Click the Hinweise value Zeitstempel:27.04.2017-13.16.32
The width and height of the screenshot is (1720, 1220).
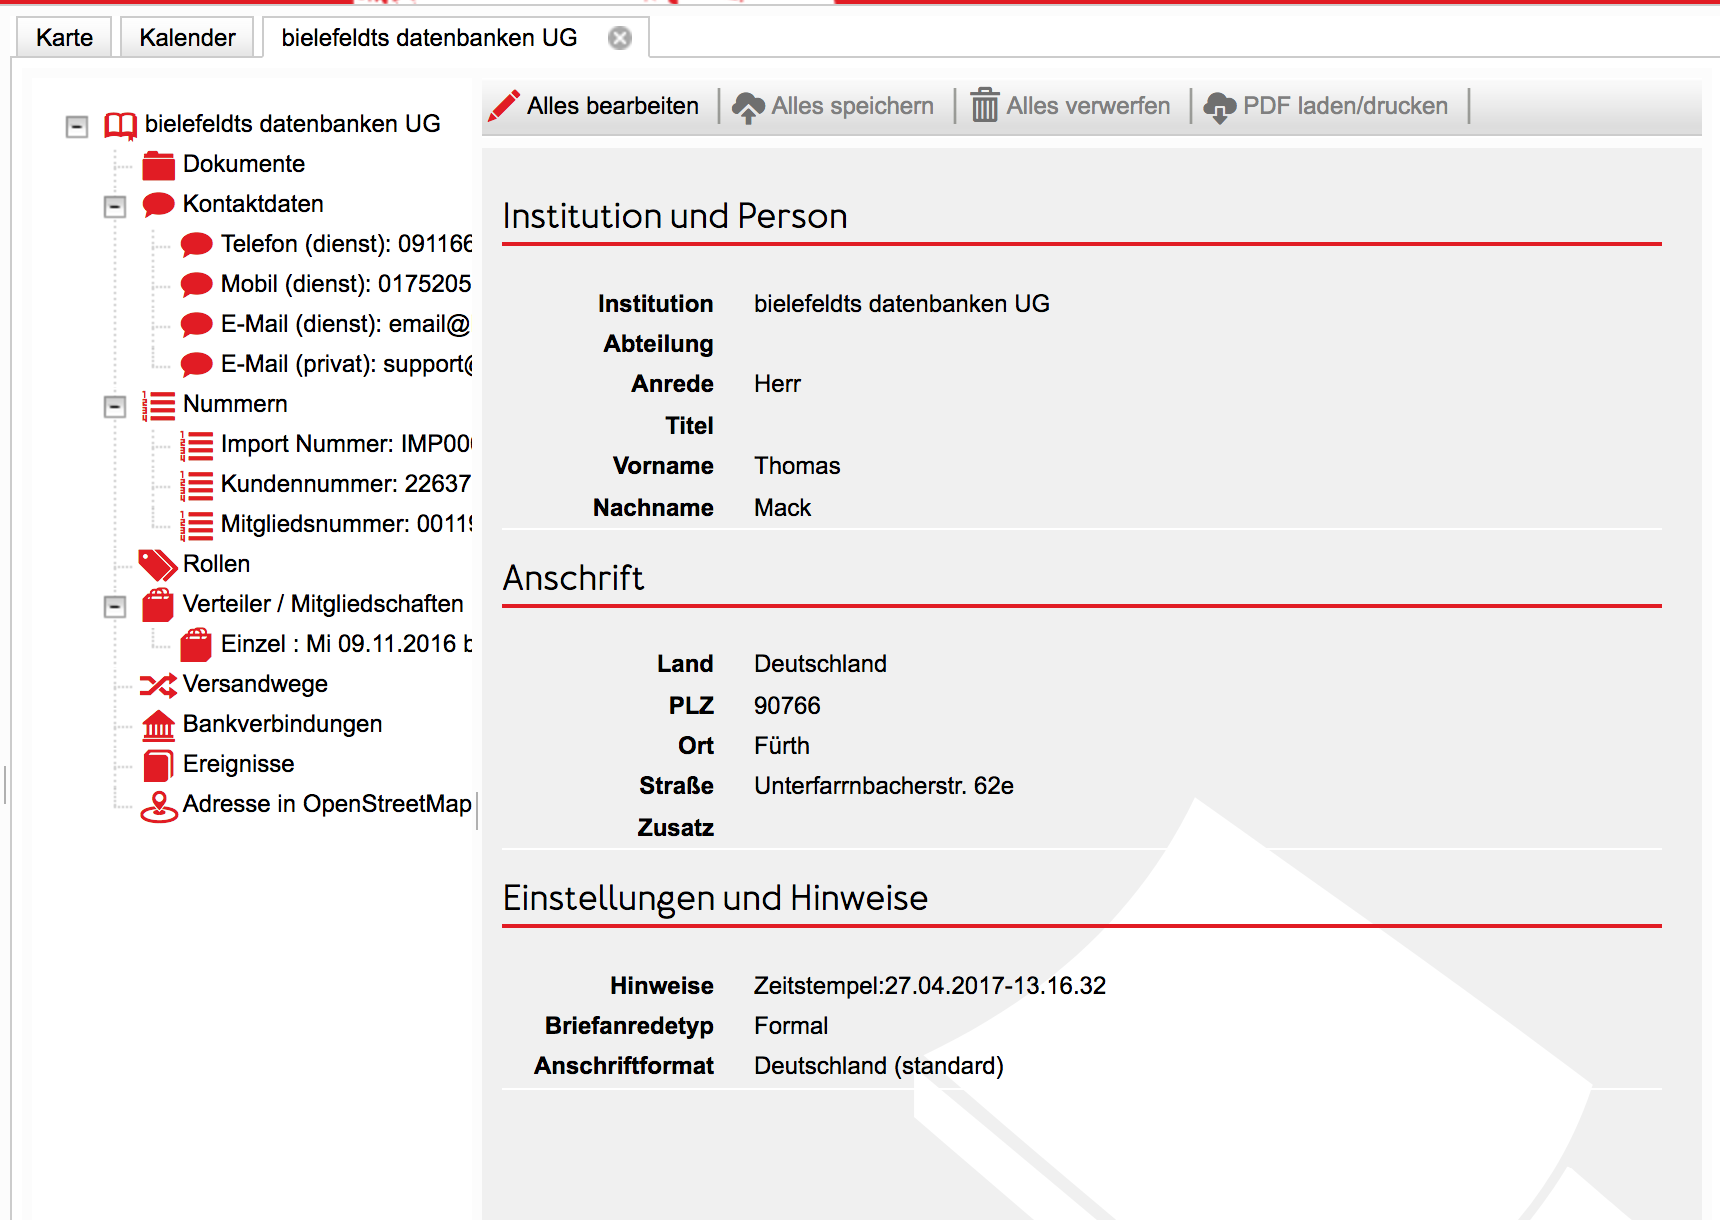[930, 986]
